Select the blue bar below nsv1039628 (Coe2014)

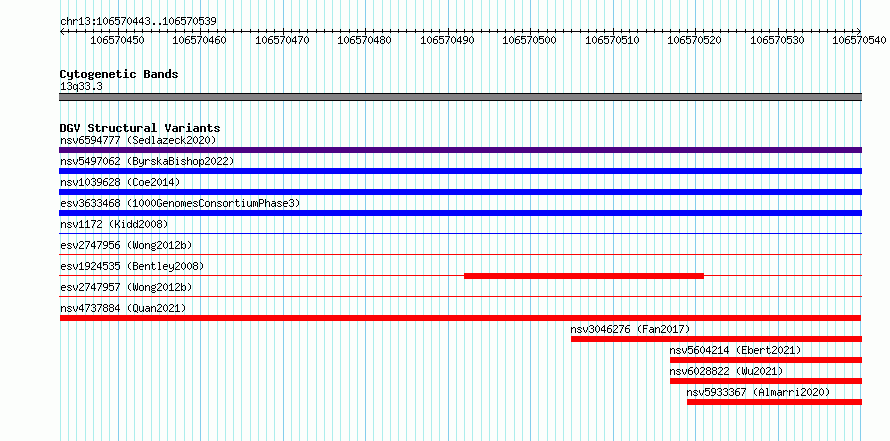[x=460, y=192]
